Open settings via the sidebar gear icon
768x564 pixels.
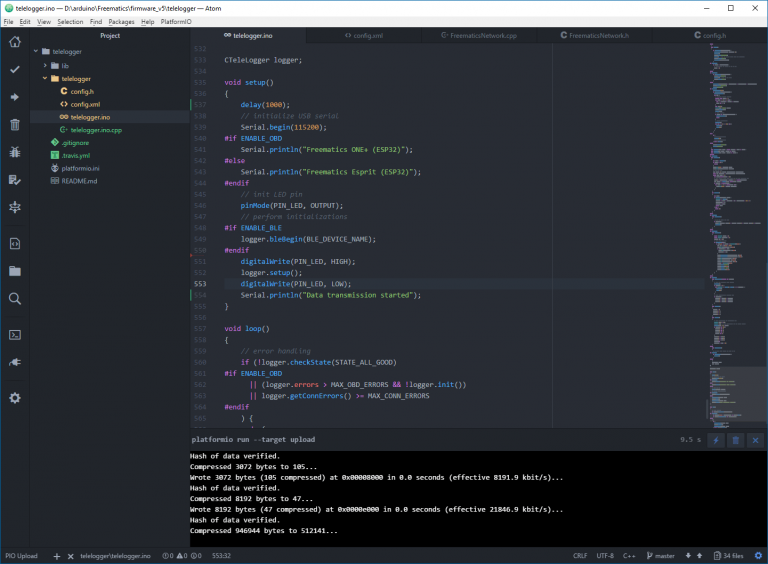click(14, 398)
